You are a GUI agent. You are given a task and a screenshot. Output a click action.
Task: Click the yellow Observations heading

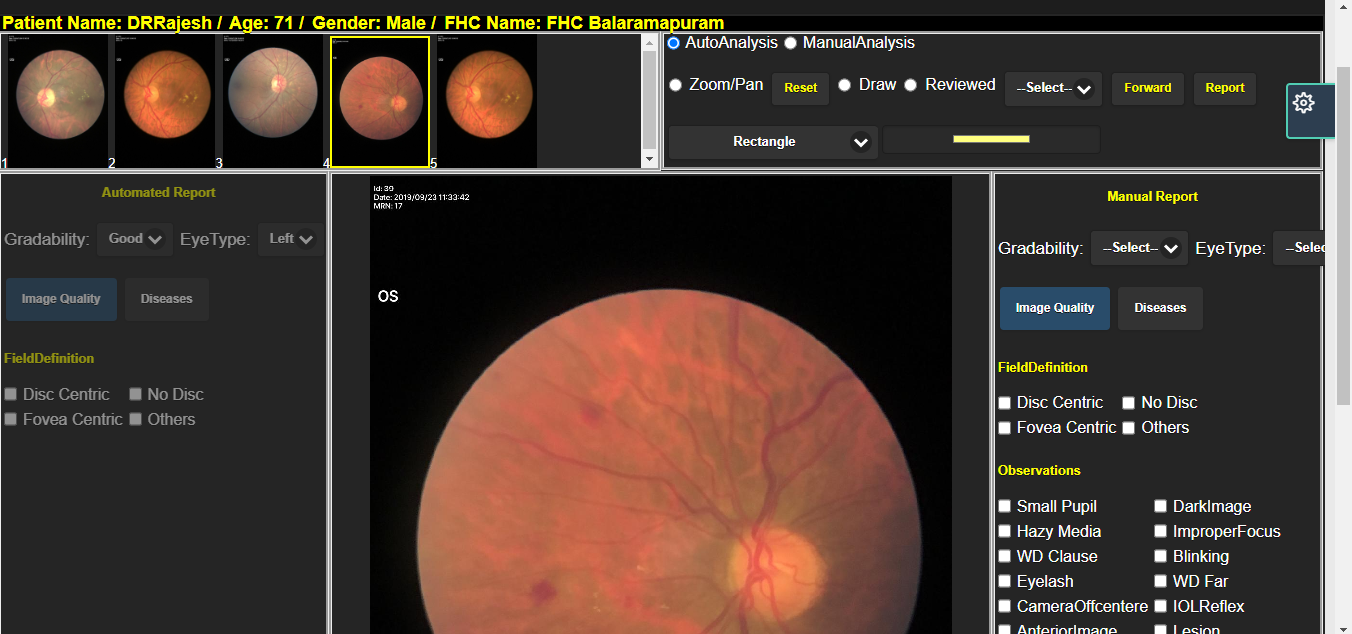tap(1039, 470)
